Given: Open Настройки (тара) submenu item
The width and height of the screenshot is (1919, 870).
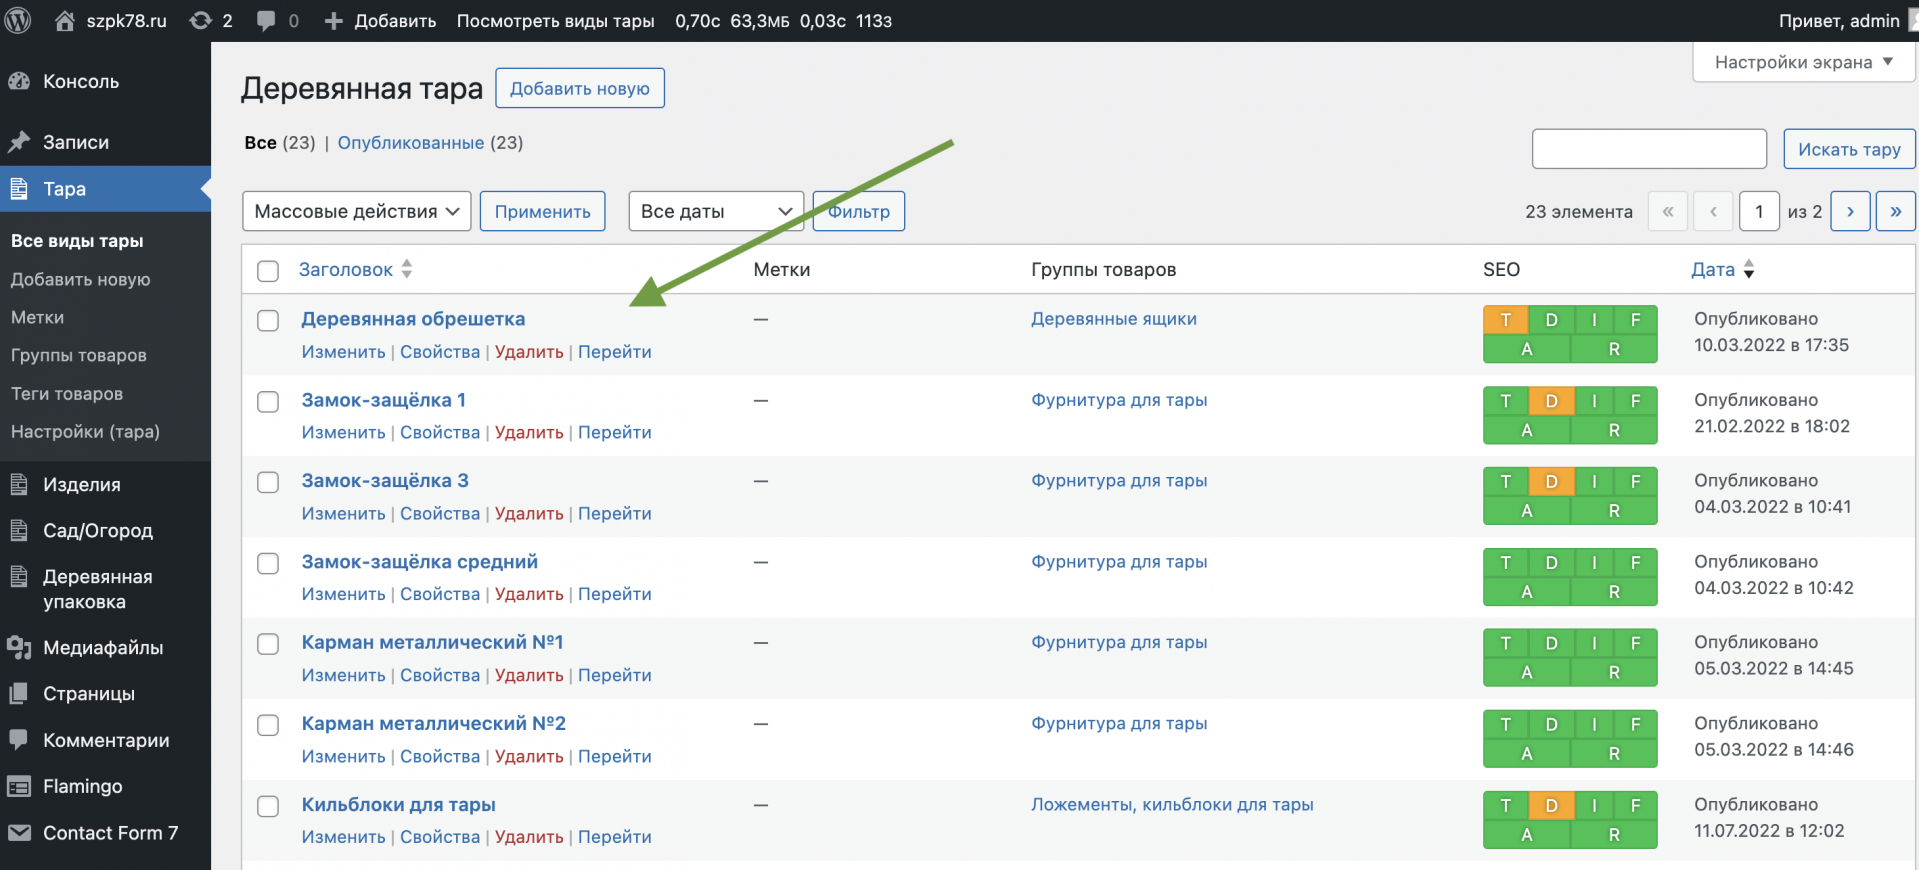Looking at the screenshot, I should pos(85,432).
